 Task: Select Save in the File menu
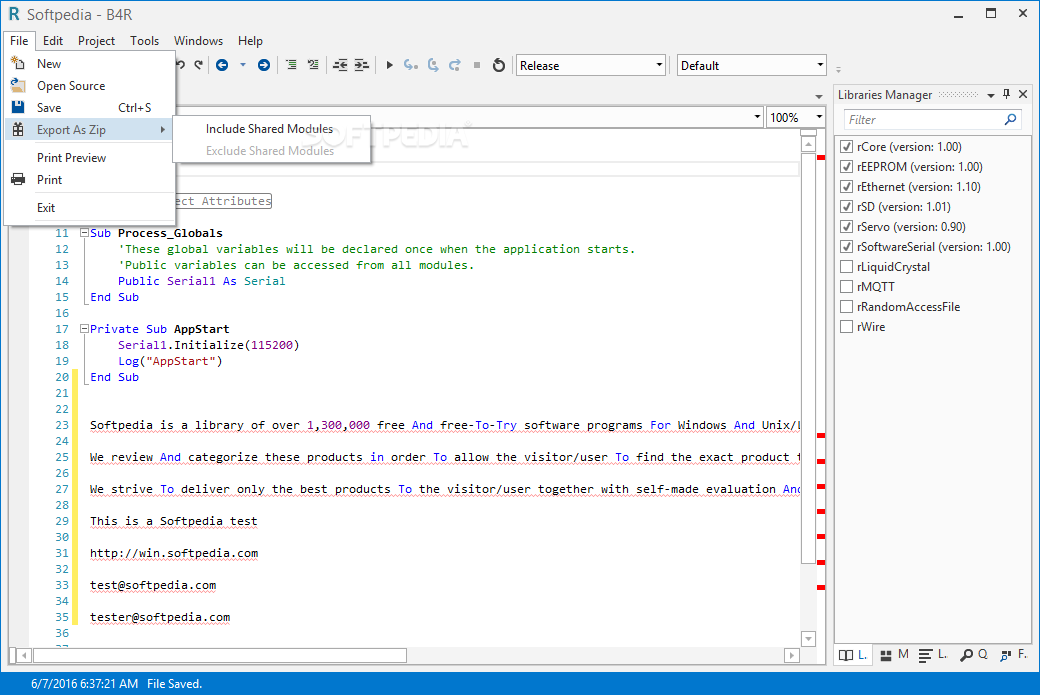pos(90,107)
